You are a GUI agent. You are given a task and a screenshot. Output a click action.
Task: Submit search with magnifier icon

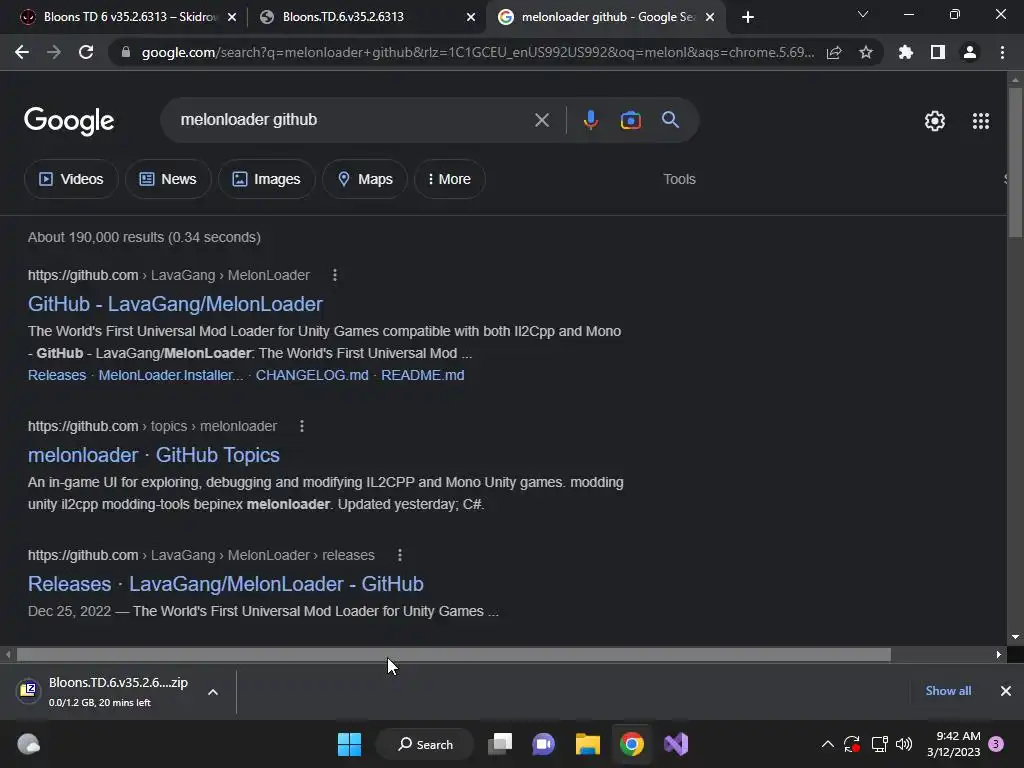click(670, 120)
